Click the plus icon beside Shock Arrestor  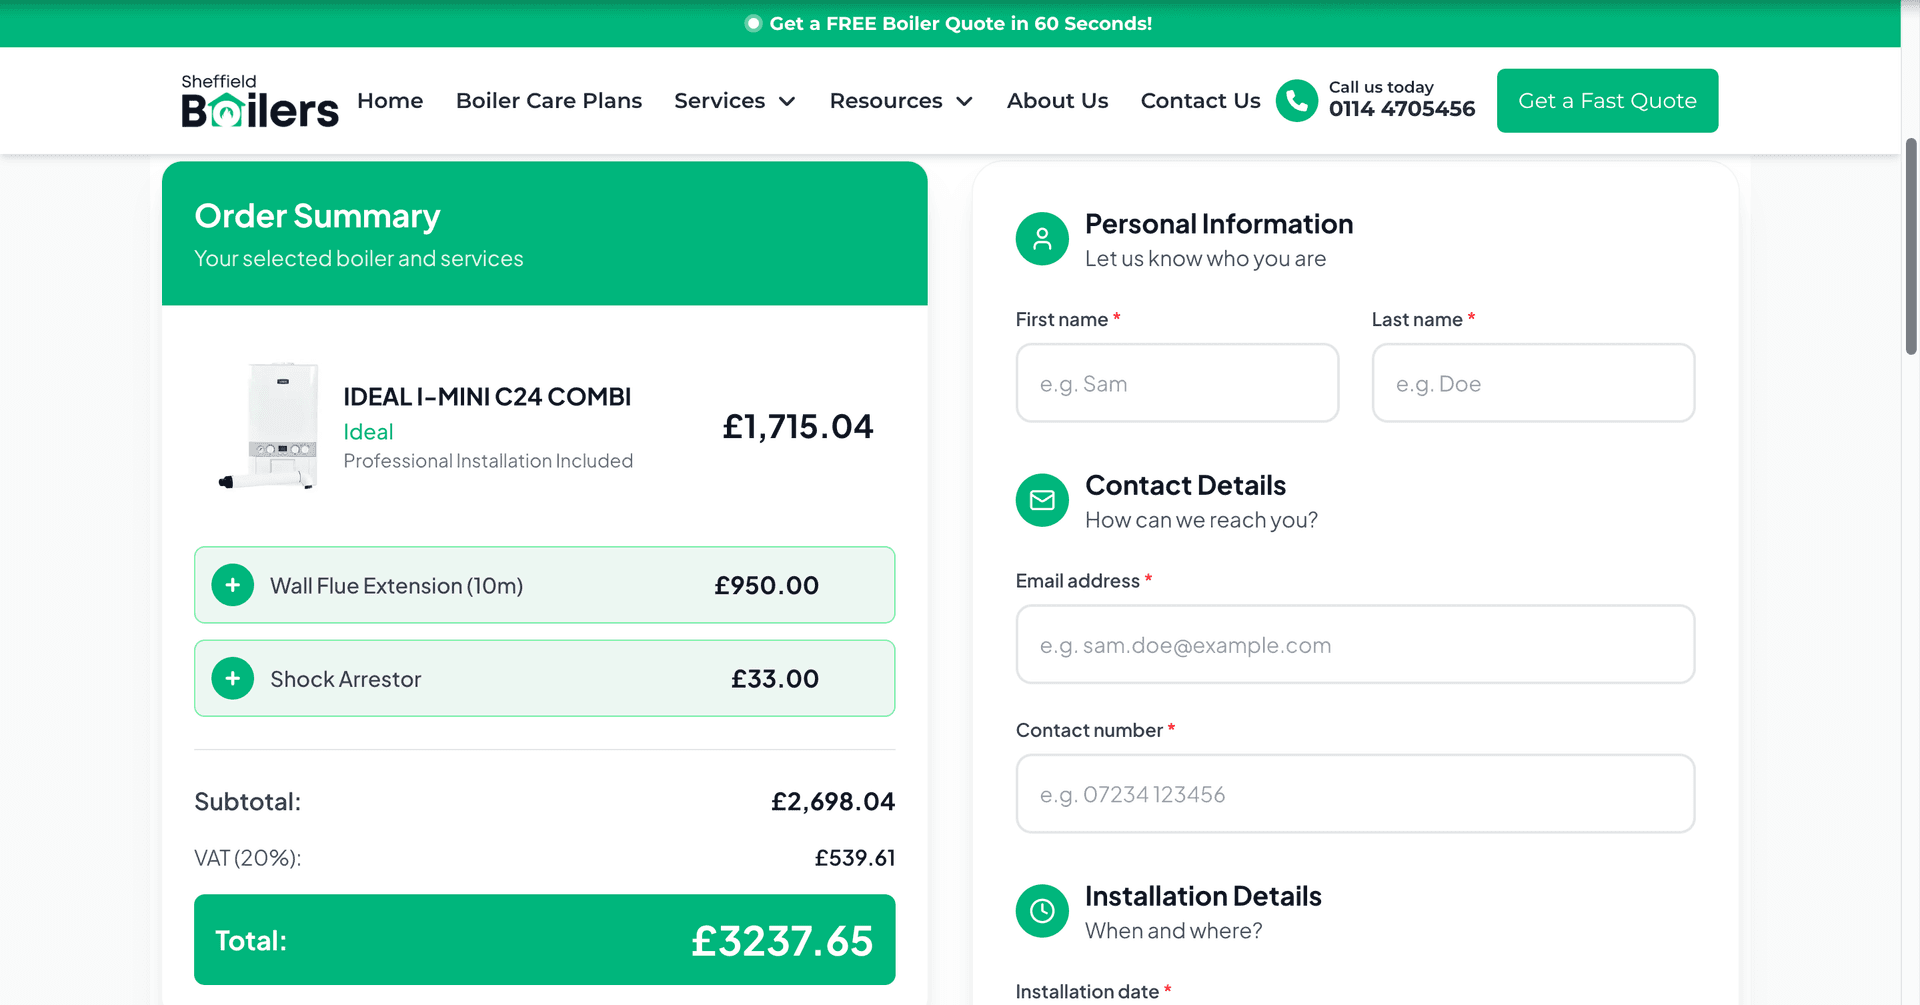(x=233, y=679)
